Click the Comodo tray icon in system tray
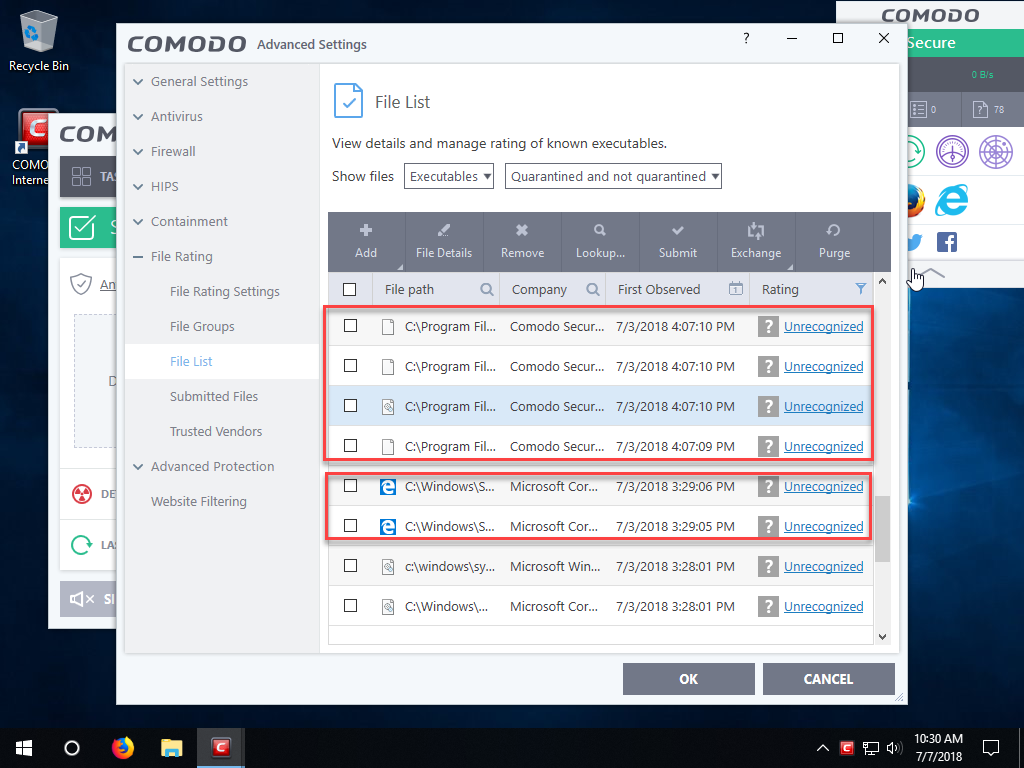The image size is (1024, 768). click(x=847, y=748)
